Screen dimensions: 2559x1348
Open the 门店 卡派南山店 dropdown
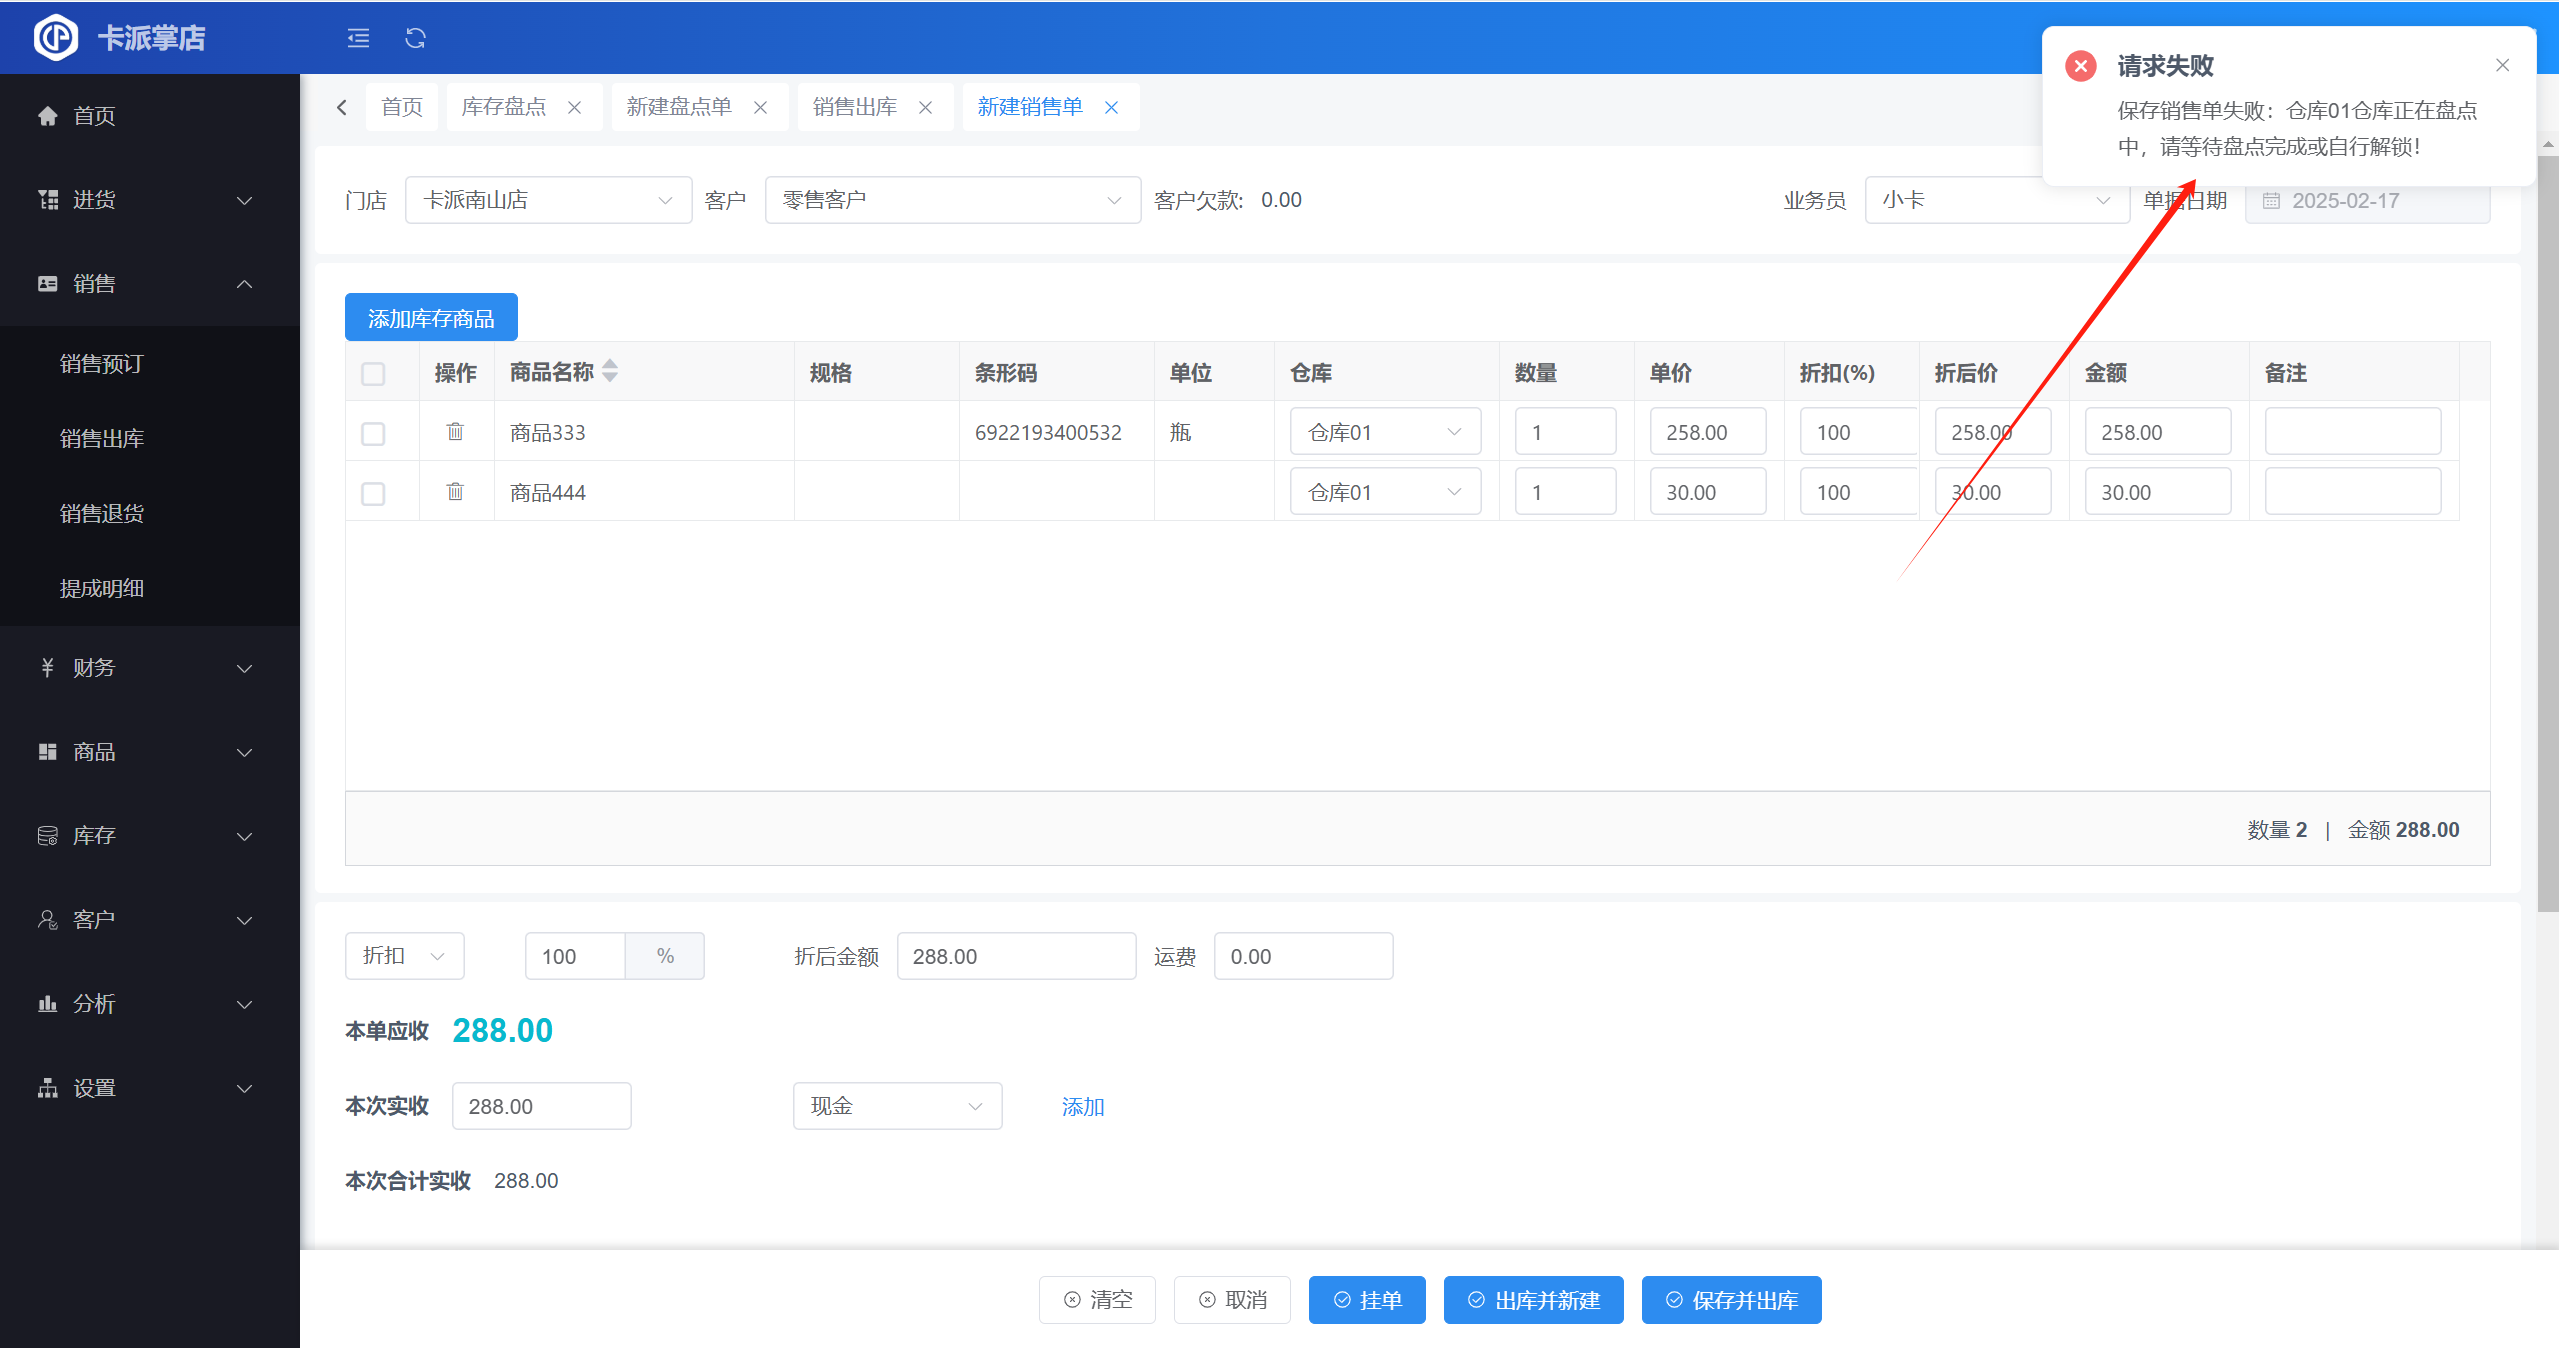tap(548, 200)
